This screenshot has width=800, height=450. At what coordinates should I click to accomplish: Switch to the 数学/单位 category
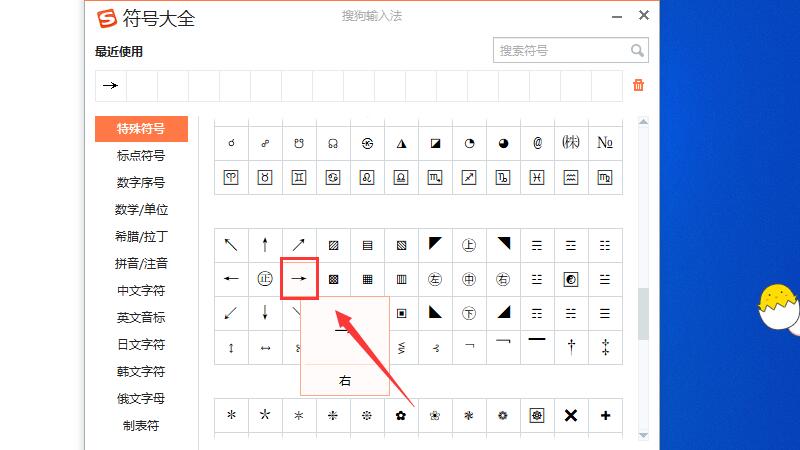pyautogui.click(x=141, y=210)
